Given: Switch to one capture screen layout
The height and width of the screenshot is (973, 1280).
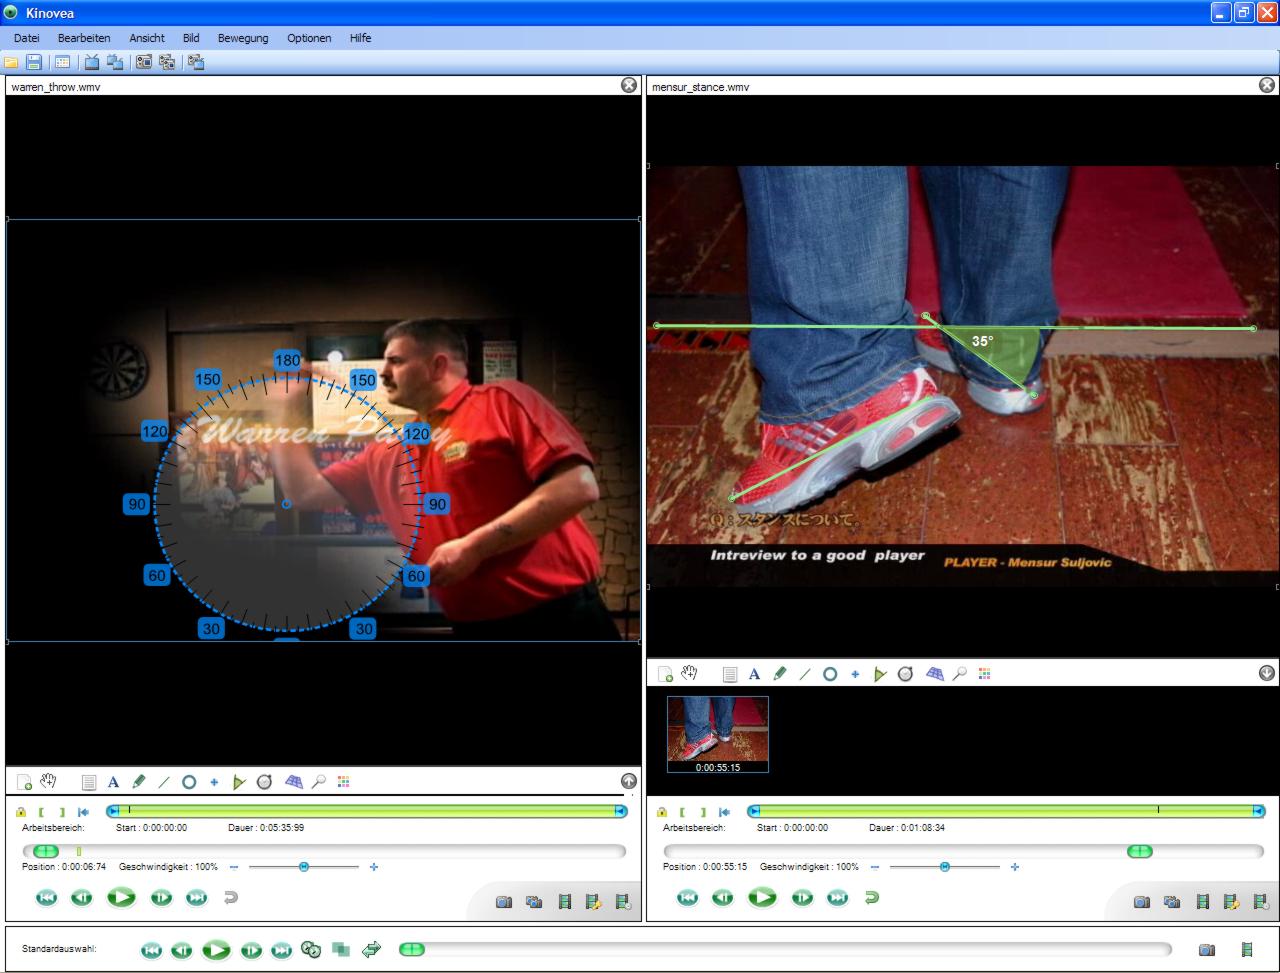Looking at the screenshot, I should coord(144,62).
